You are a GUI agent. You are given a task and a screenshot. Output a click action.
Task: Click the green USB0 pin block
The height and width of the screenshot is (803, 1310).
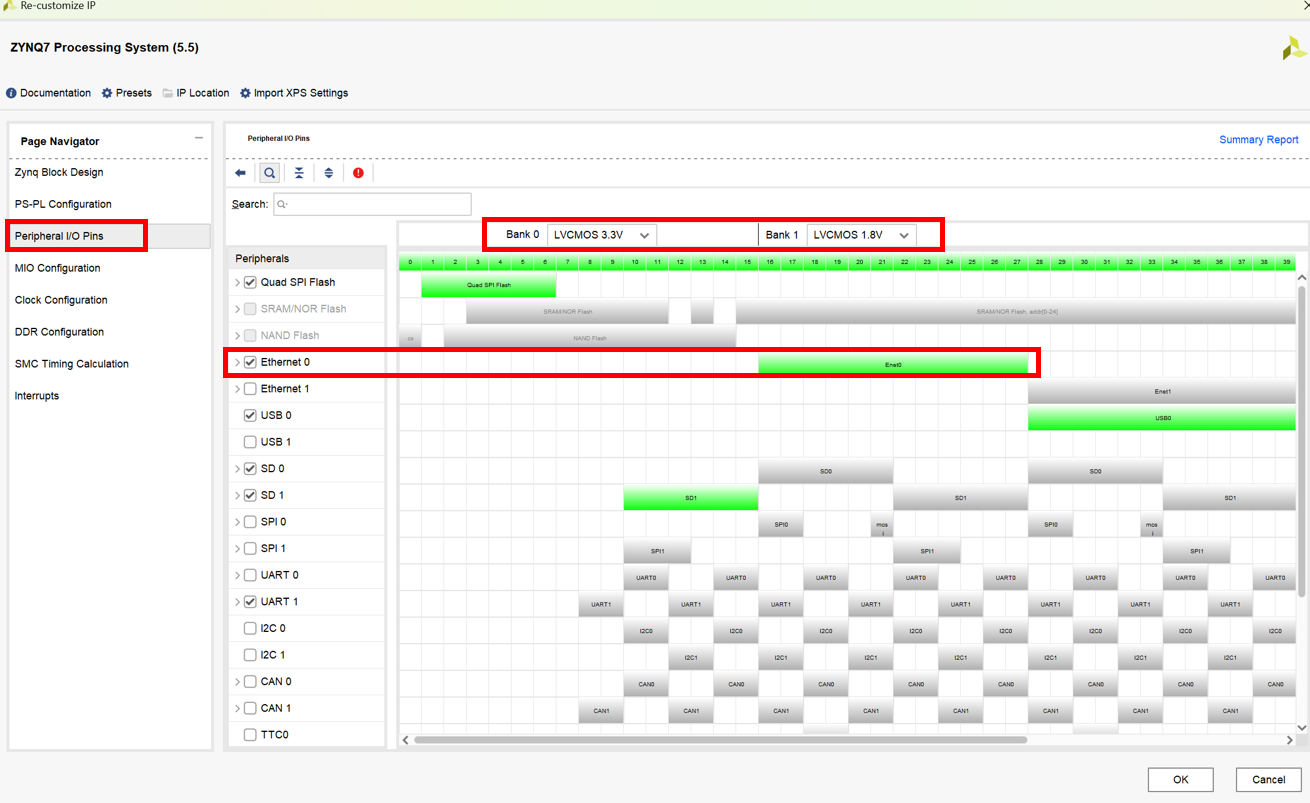click(1162, 418)
